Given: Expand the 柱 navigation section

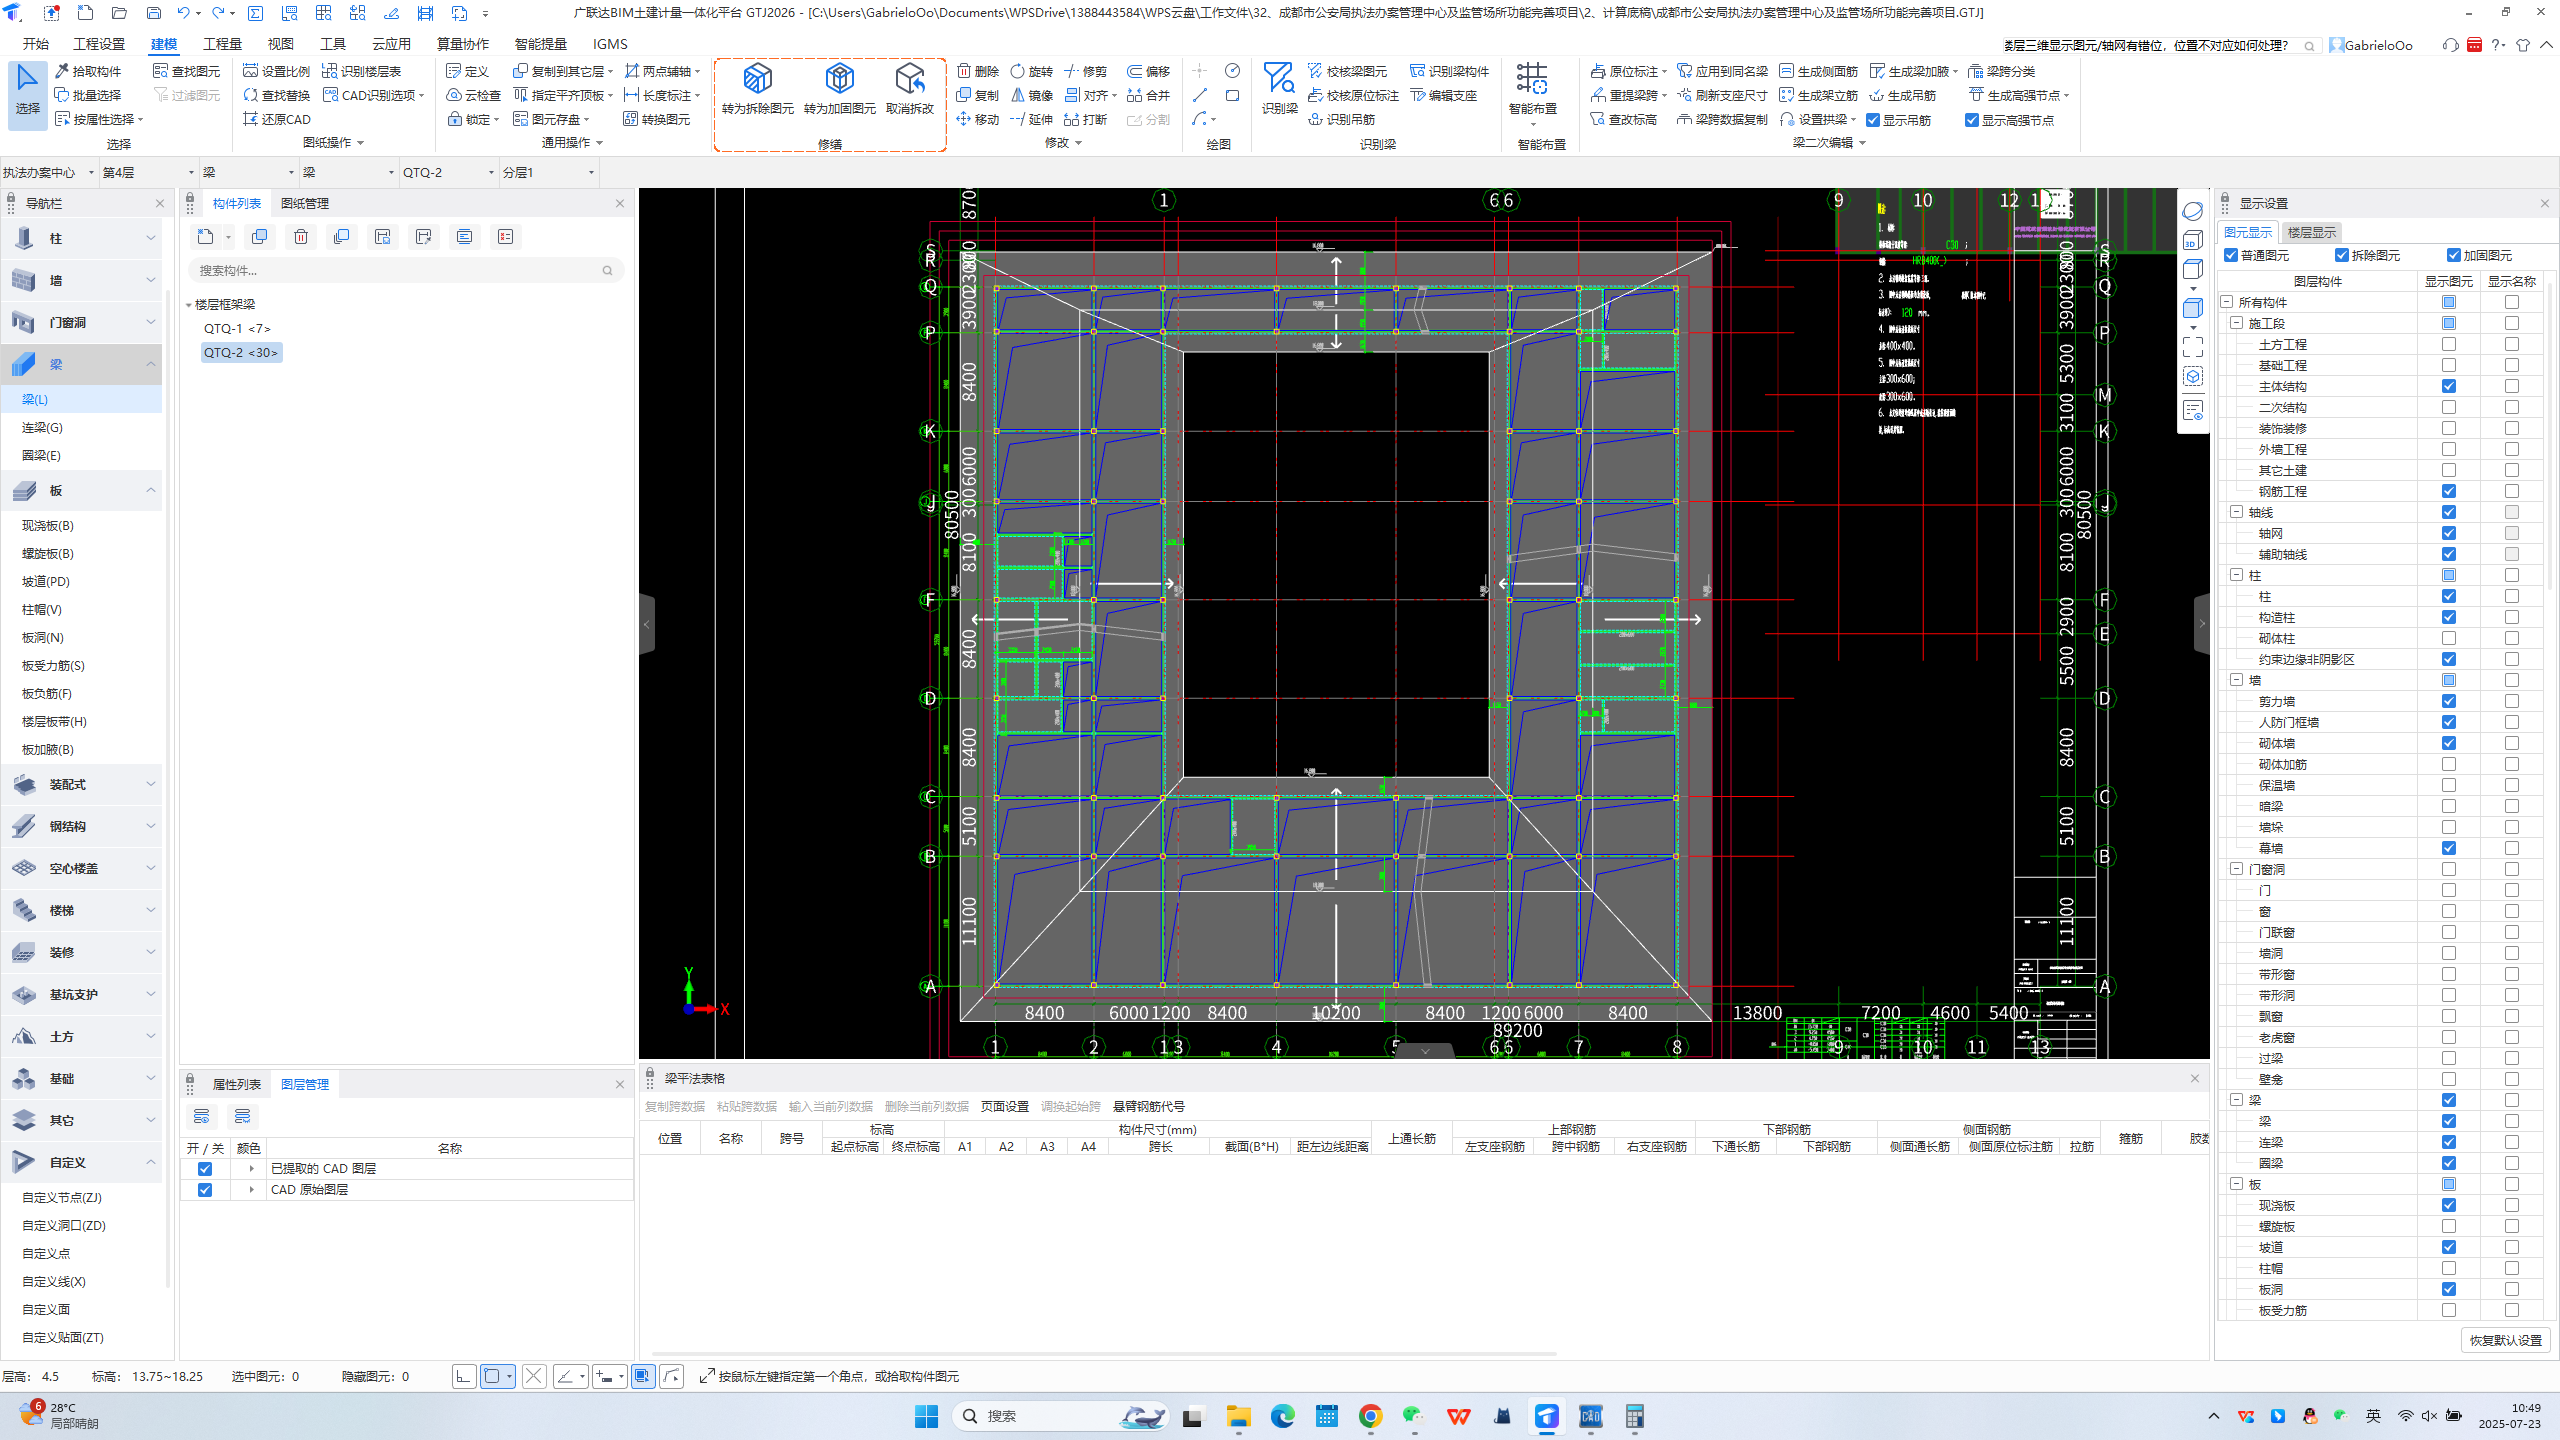Looking at the screenshot, I should [x=81, y=238].
